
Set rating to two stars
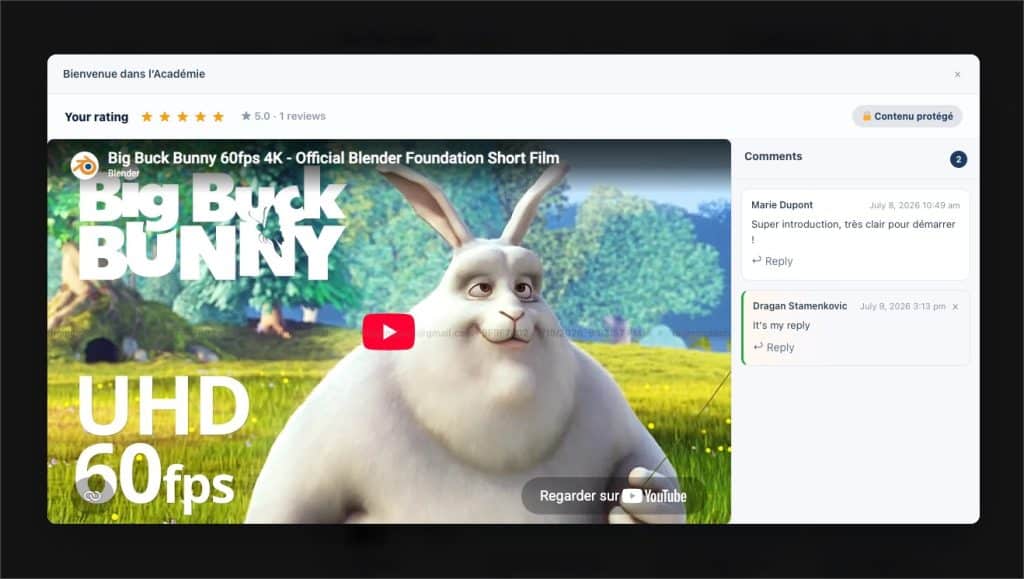pyautogui.click(x=165, y=117)
